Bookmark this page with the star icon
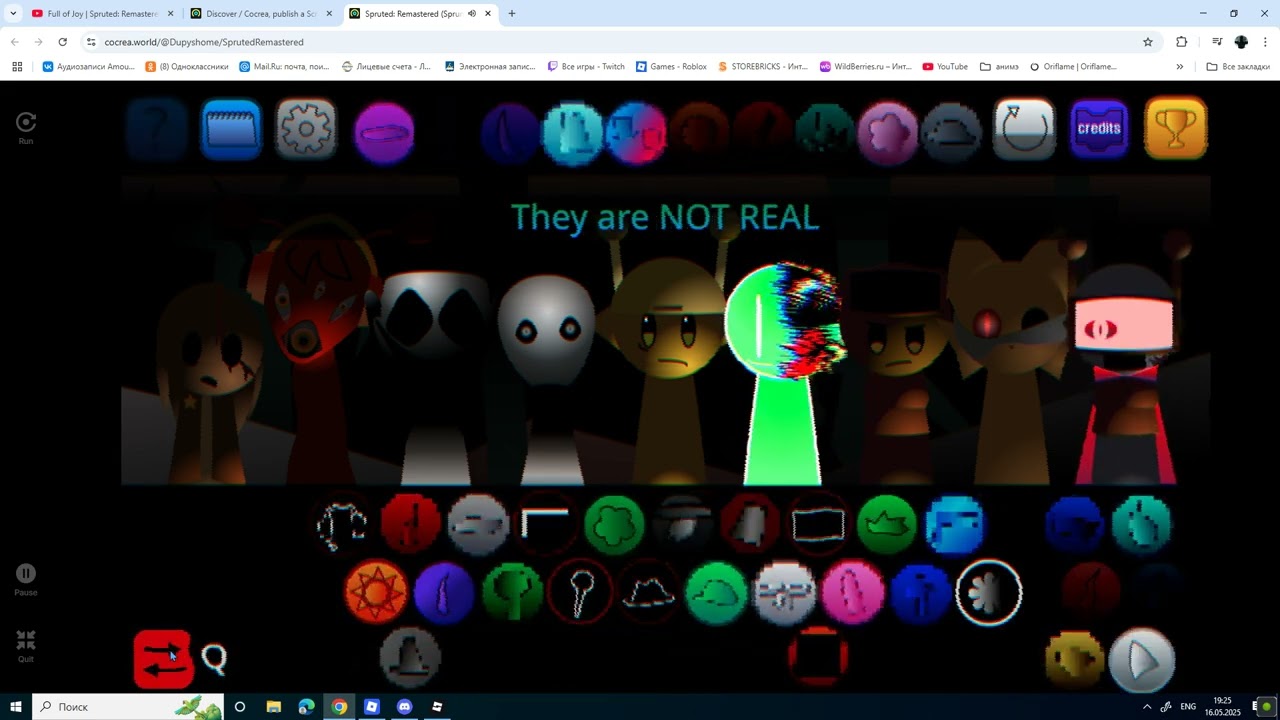1280x720 pixels. pyautogui.click(x=1148, y=42)
